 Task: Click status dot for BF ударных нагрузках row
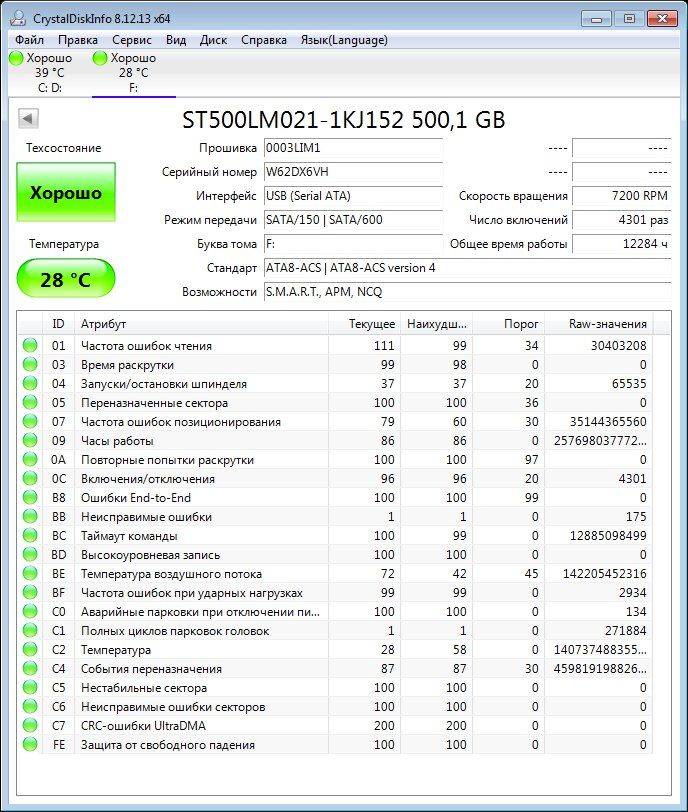30,592
